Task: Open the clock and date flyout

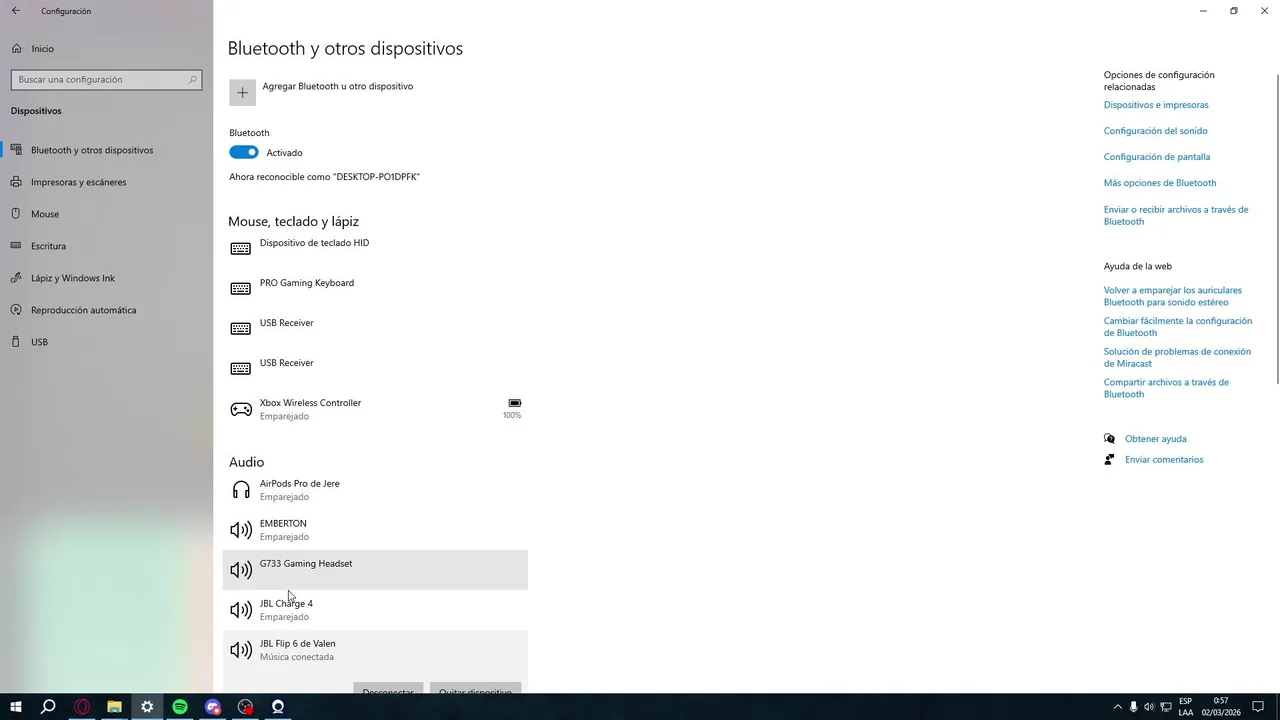Action: pyautogui.click(x=1221, y=707)
